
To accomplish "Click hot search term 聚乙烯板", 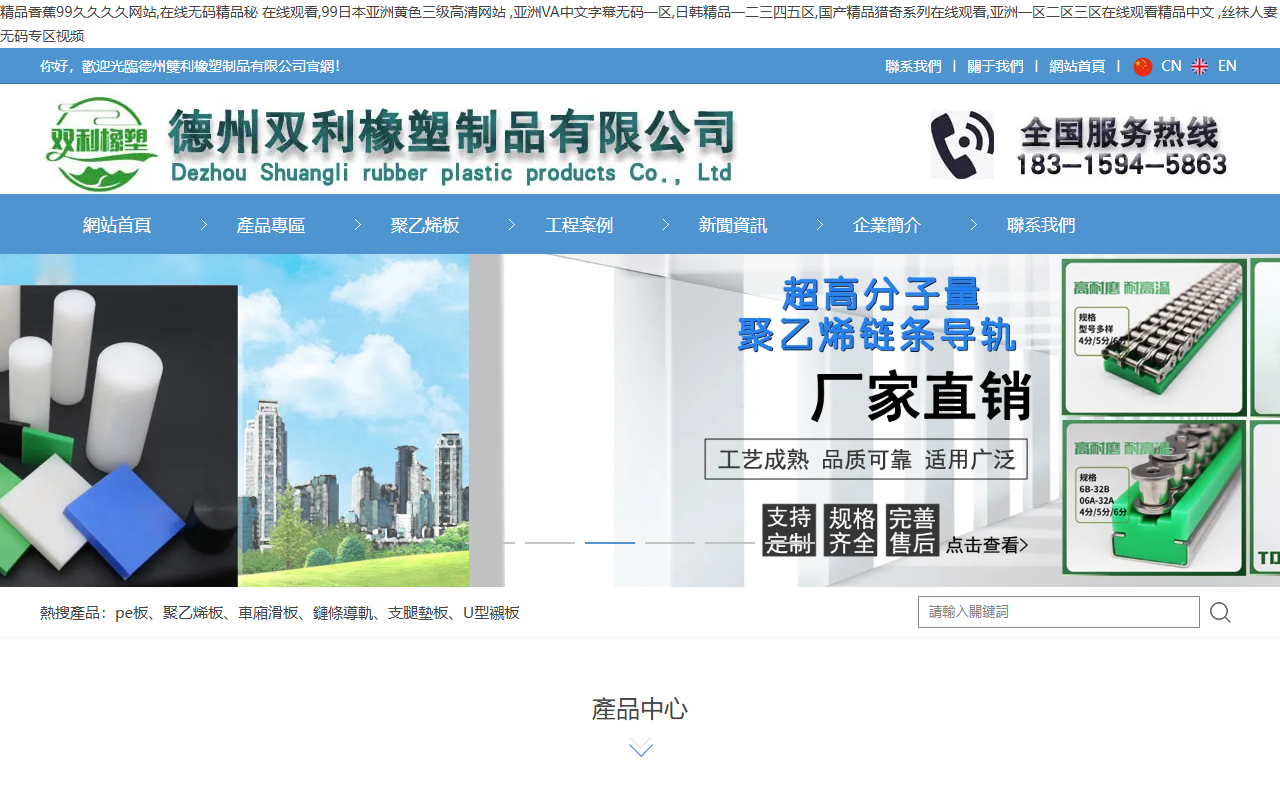I will 193,613.
